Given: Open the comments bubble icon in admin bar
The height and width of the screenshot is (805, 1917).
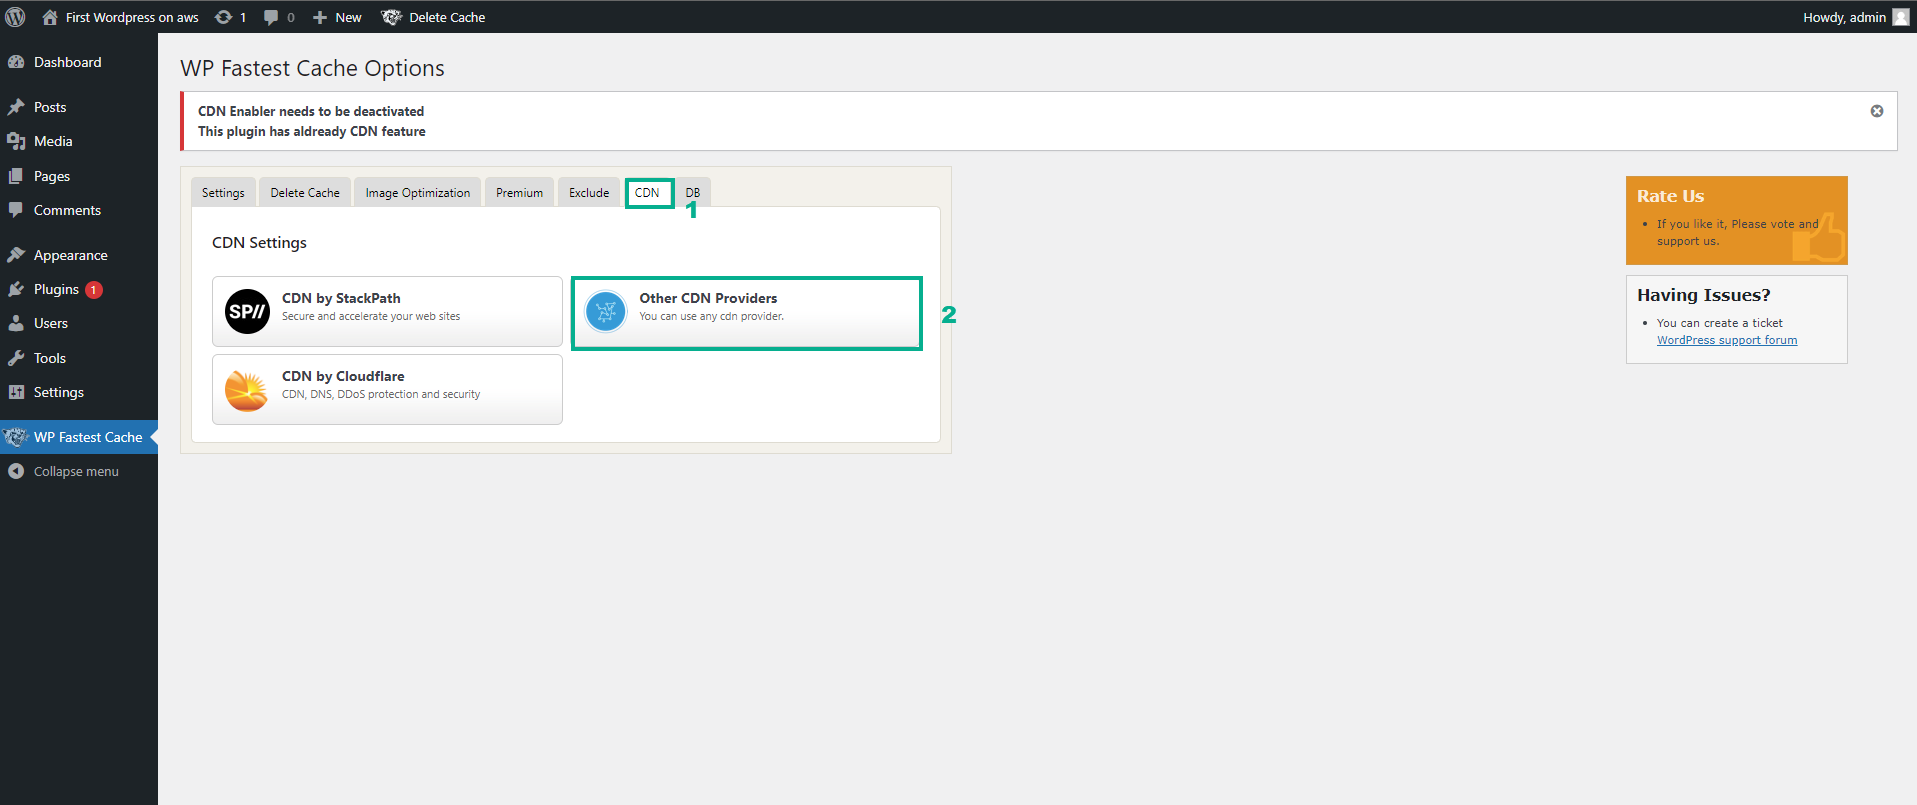Looking at the screenshot, I should pyautogui.click(x=271, y=17).
